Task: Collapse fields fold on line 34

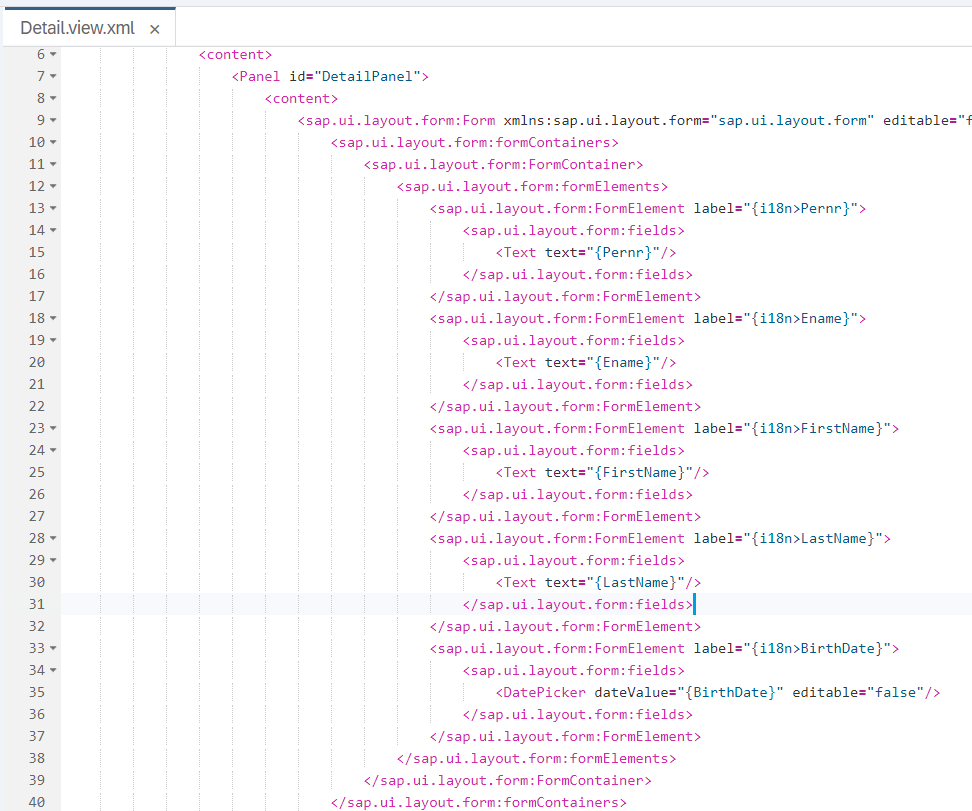Action: 53,671
